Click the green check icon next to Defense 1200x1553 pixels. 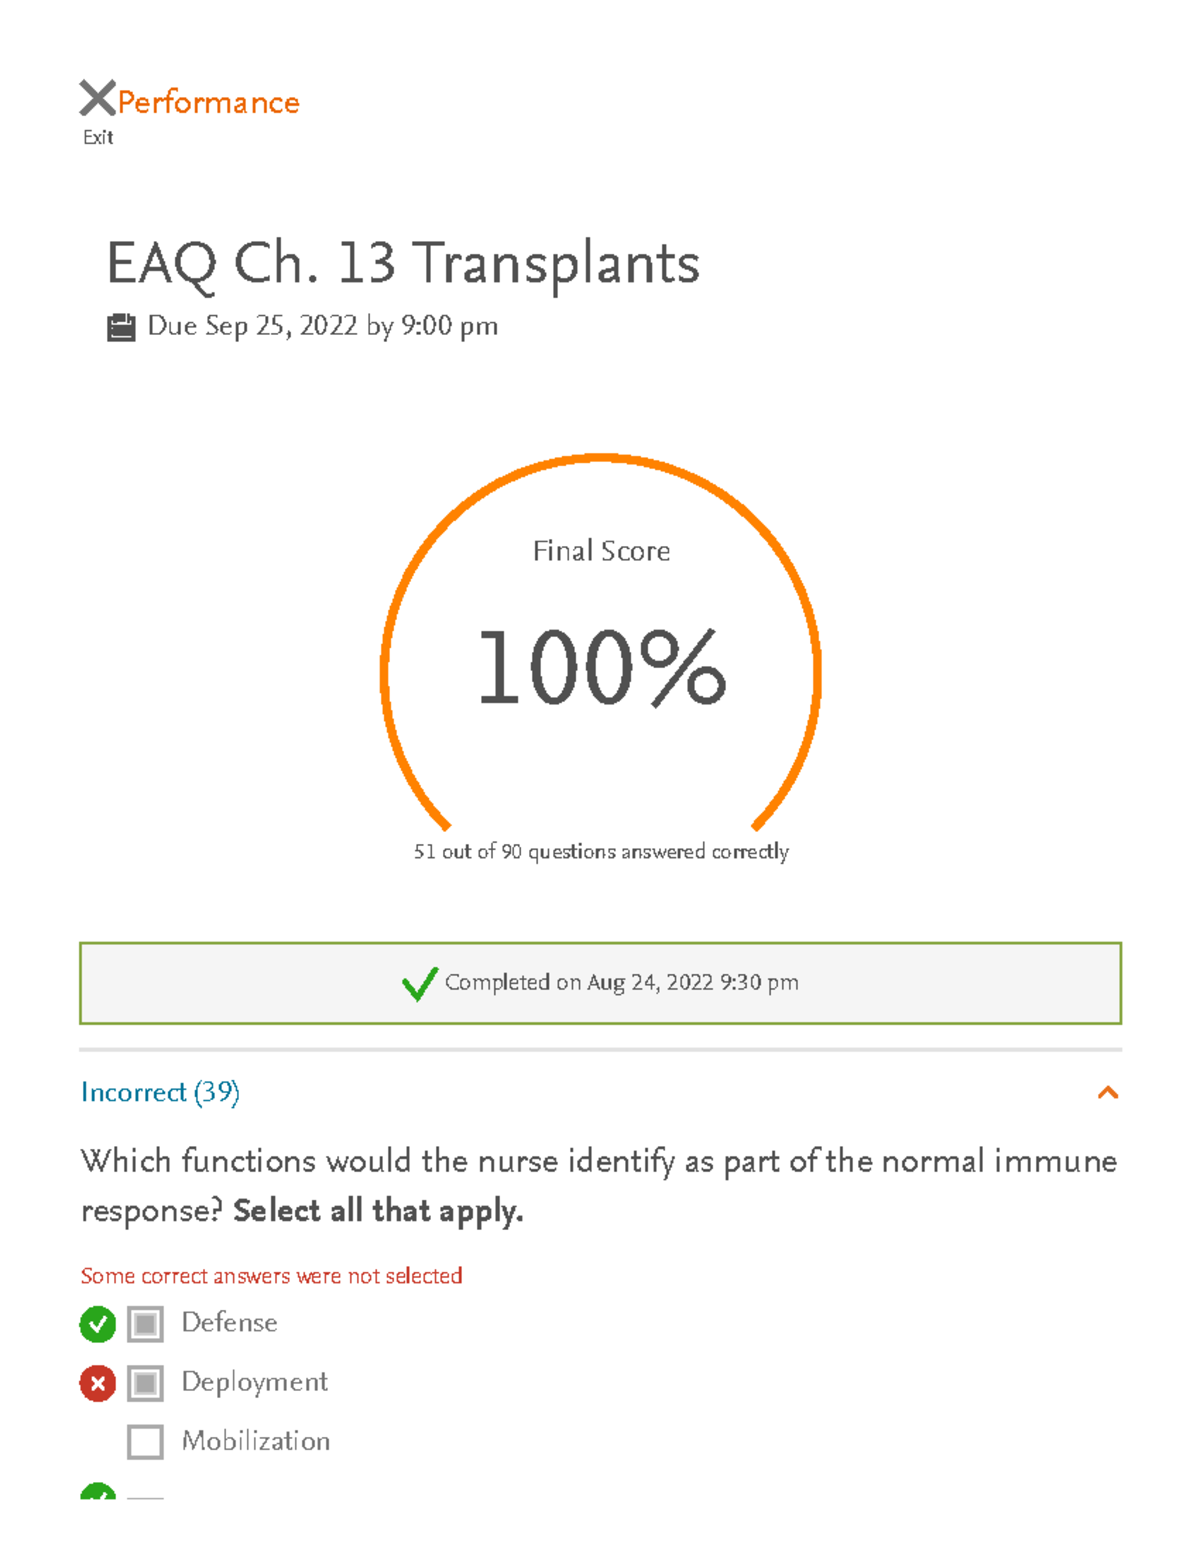97,1323
